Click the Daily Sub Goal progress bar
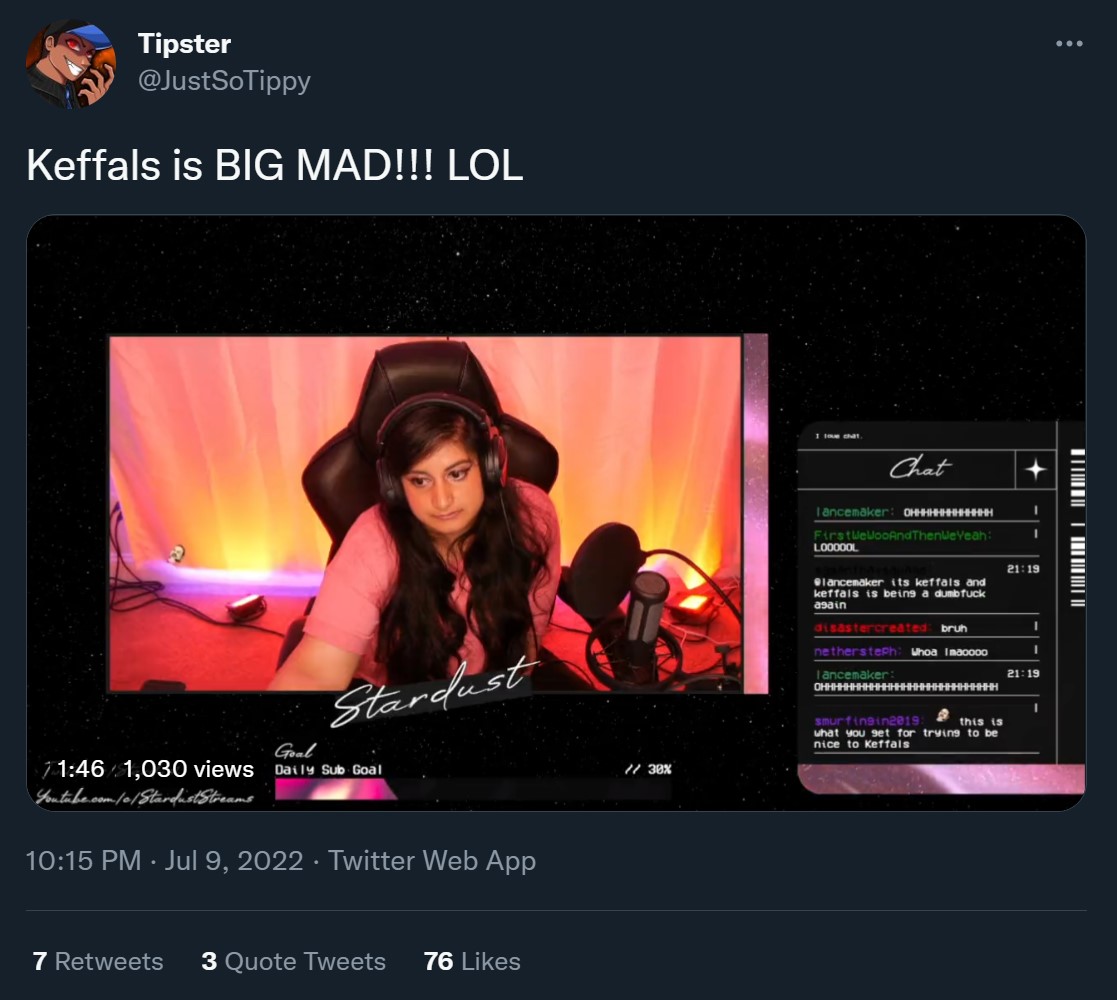The width and height of the screenshot is (1117, 1000). click(x=472, y=789)
